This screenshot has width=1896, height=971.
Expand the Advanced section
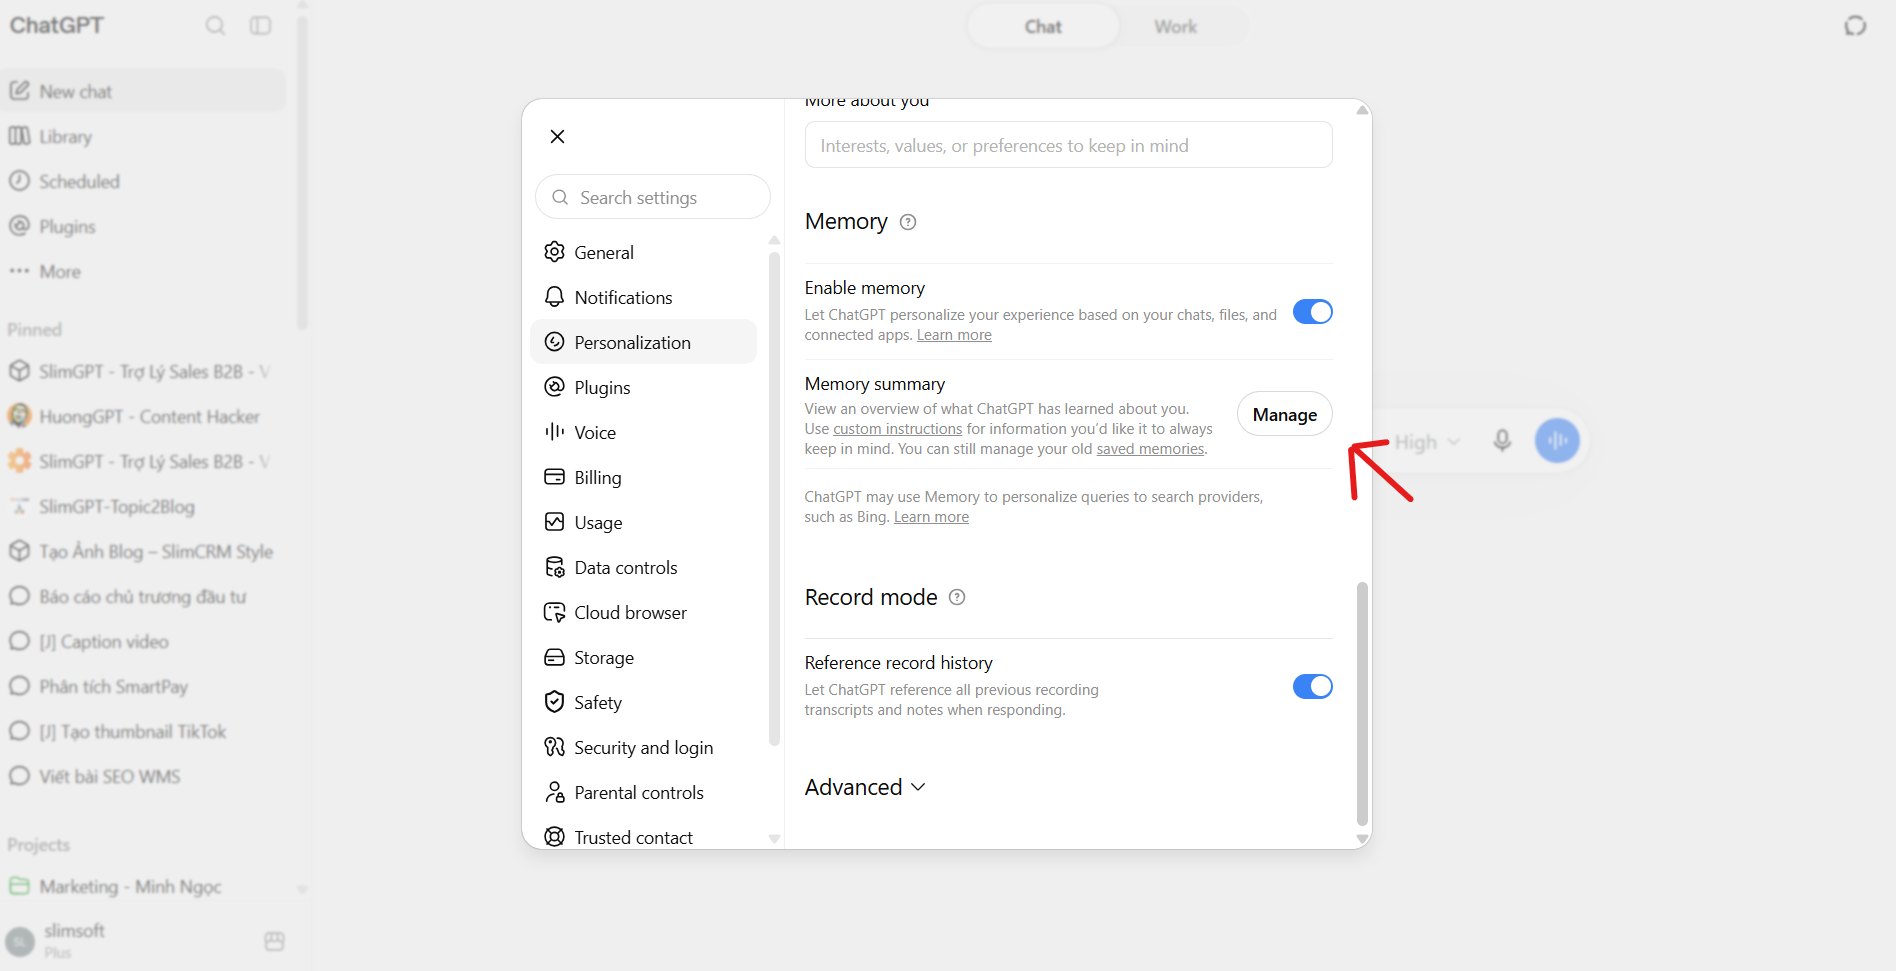coord(865,787)
